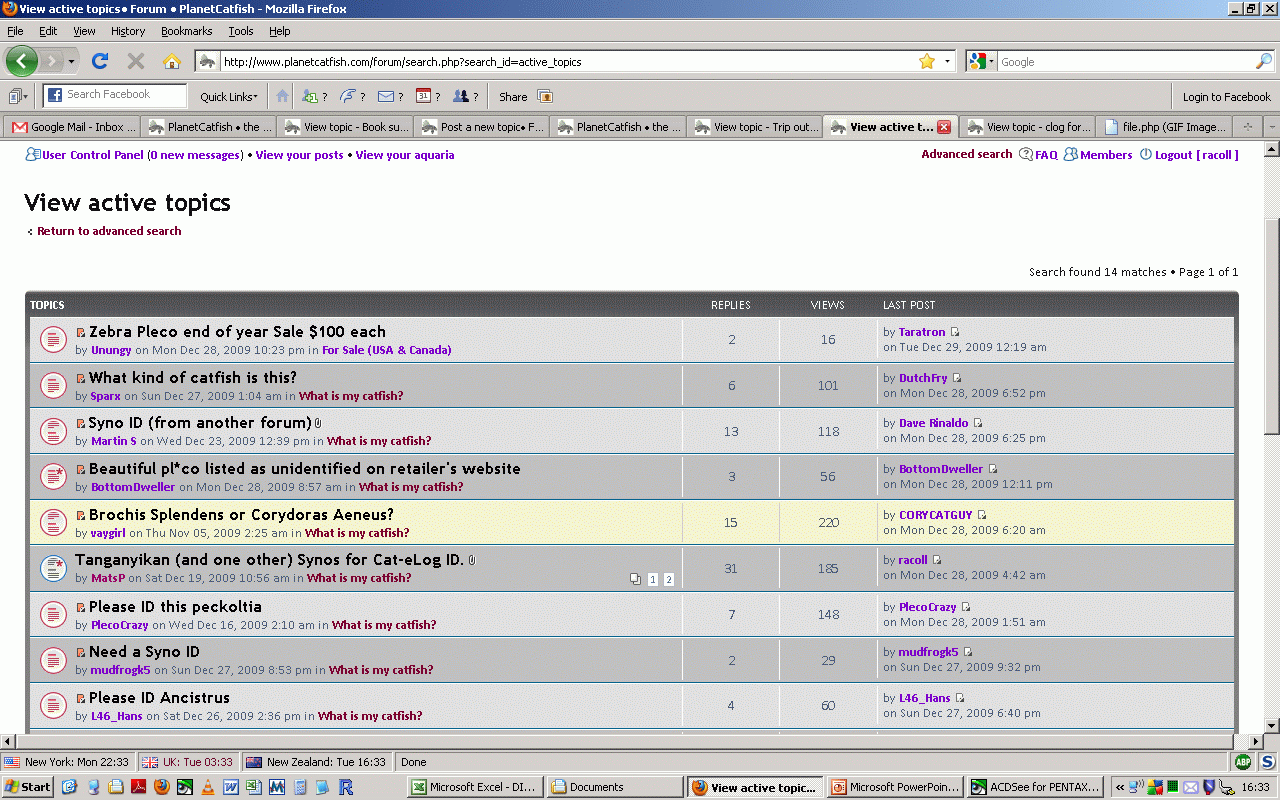1280x800 pixels.
Task: Launch VLC from Quick Launch
Action: [x=208, y=787]
